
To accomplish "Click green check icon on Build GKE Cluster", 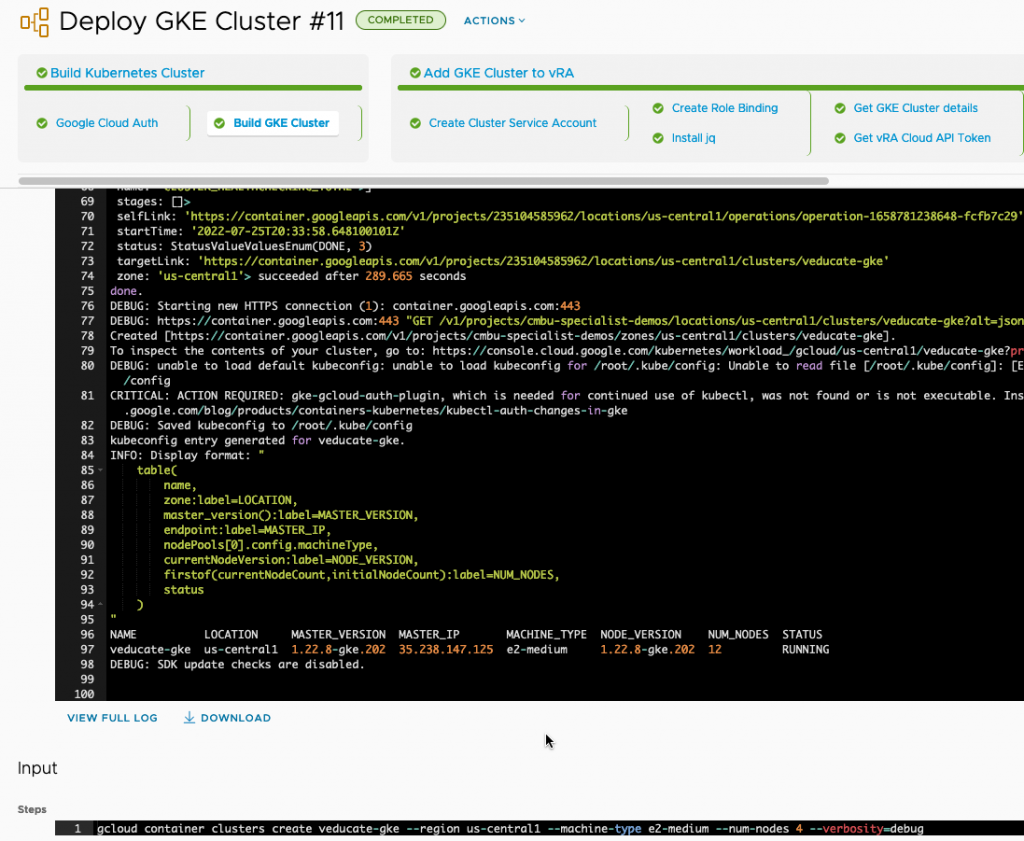I will [x=219, y=123].
